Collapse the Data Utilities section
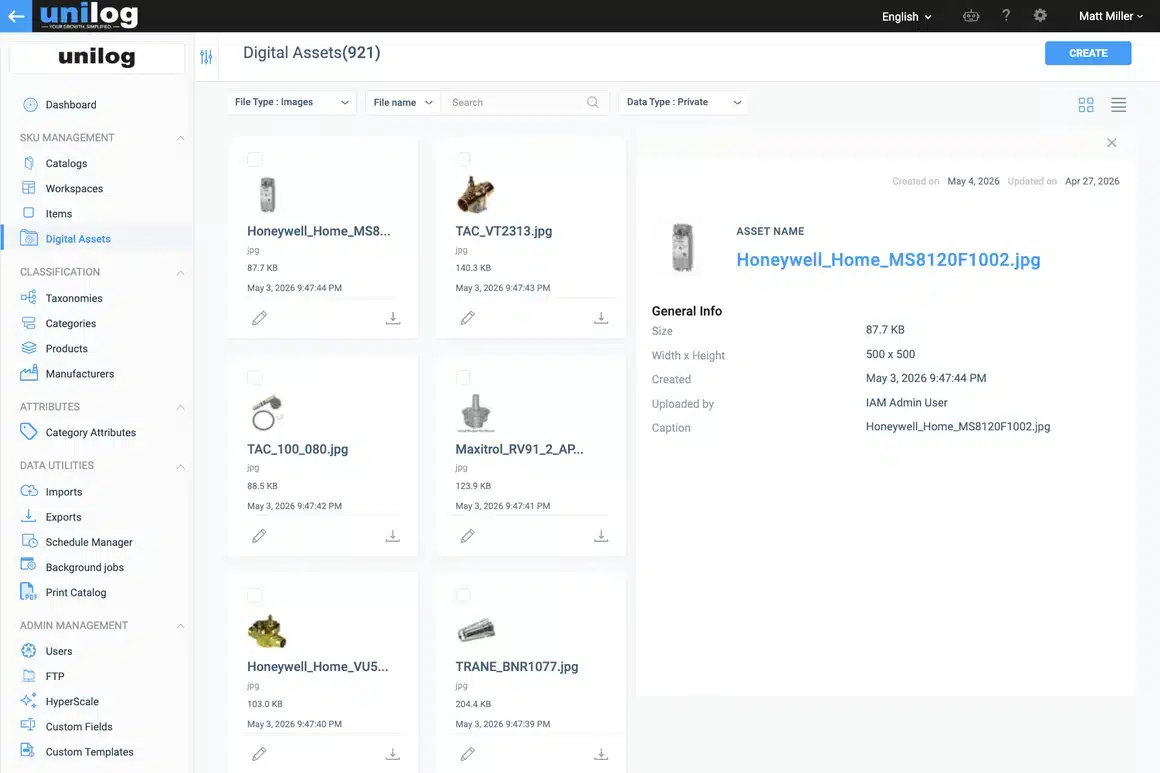1160x773 pixels. 180,466
